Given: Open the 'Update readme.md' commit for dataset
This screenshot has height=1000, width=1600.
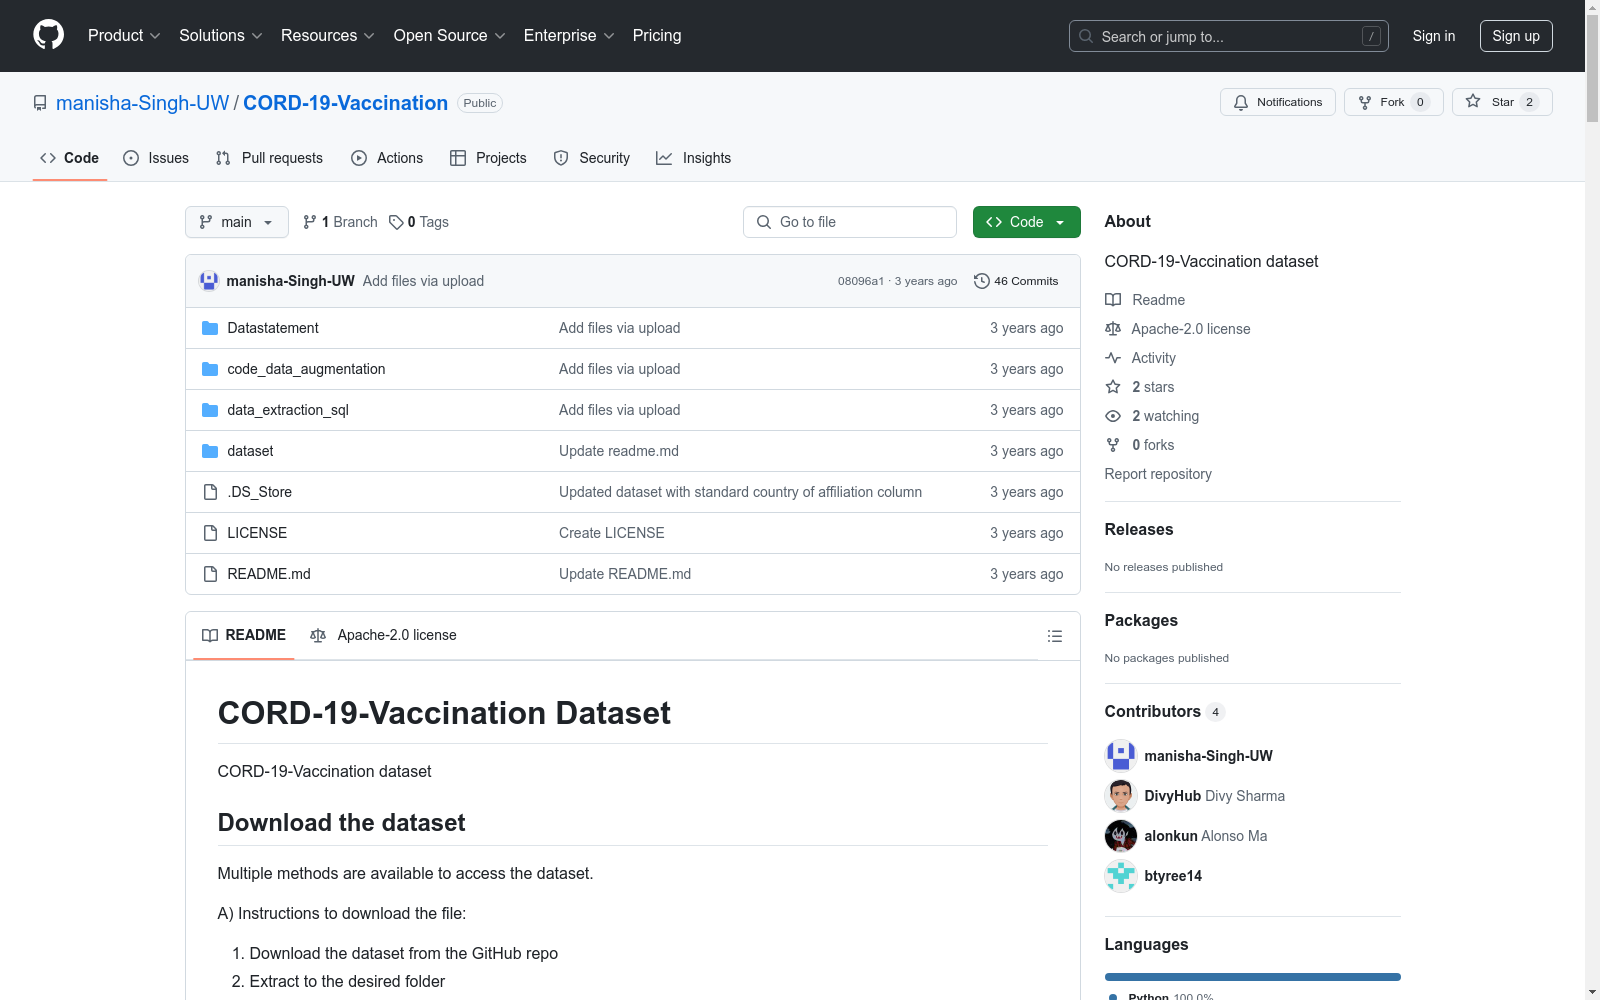Looking at the screenshot, I should (619, 451).
